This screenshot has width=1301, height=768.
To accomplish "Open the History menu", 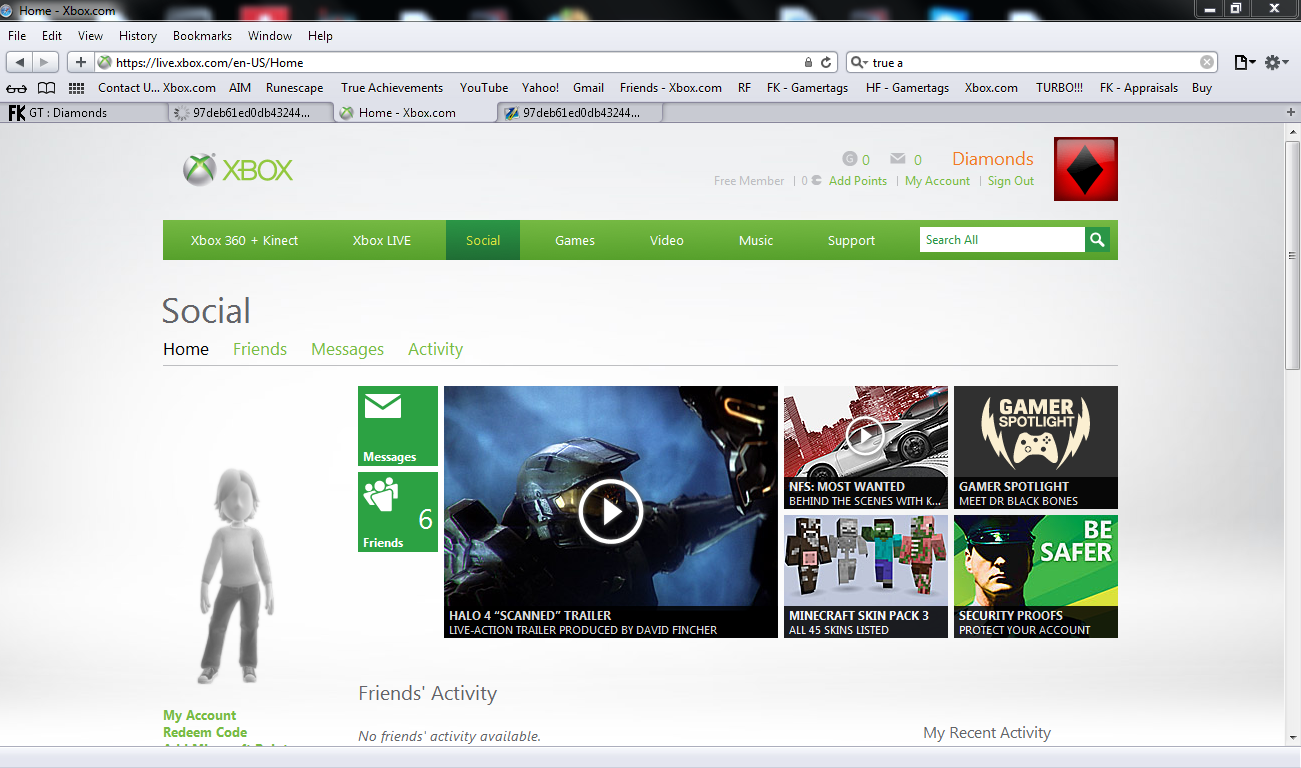I will tap(138, 36).
